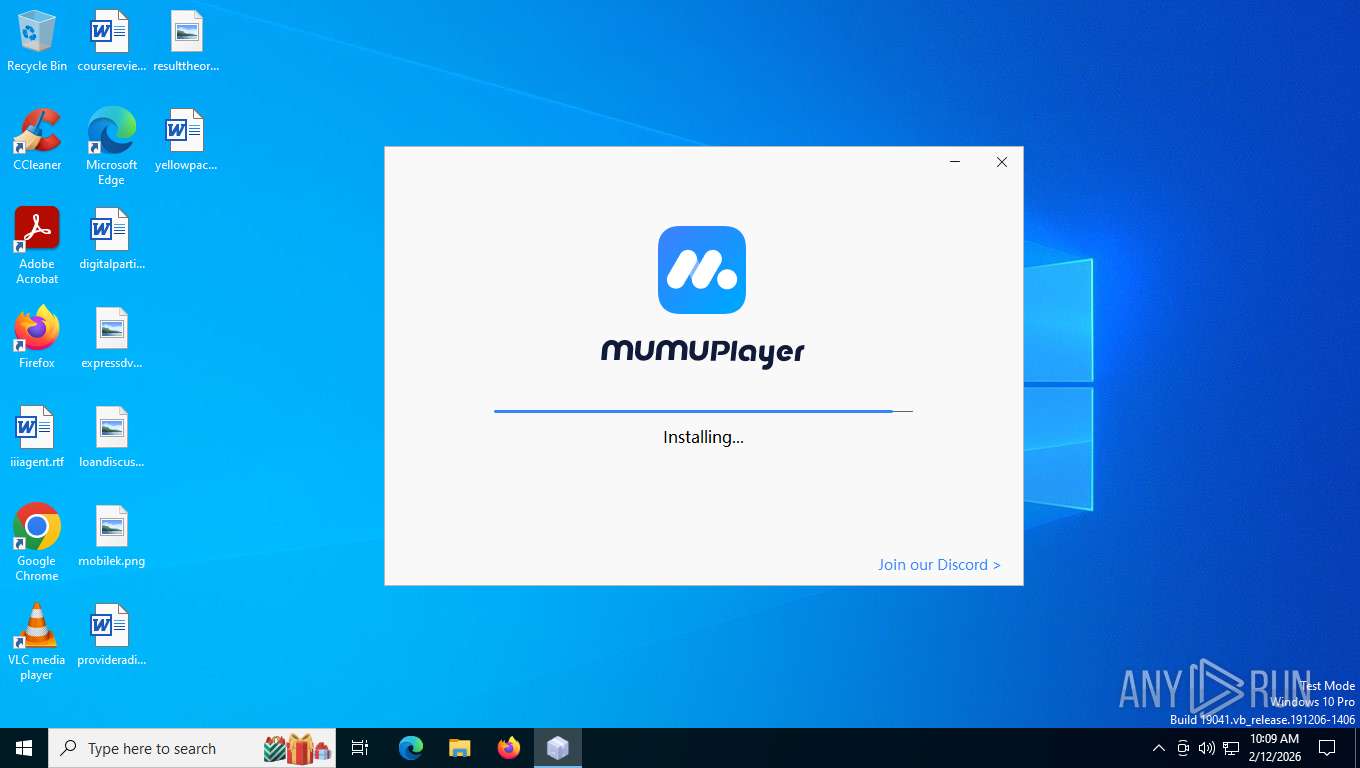Open the clock and calendar flyout

click(1274, 748)
